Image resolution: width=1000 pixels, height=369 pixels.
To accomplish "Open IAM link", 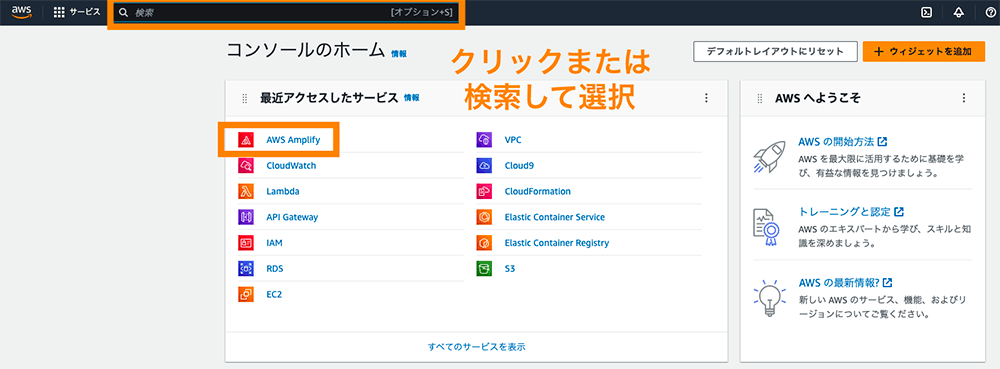I will 274,243.
